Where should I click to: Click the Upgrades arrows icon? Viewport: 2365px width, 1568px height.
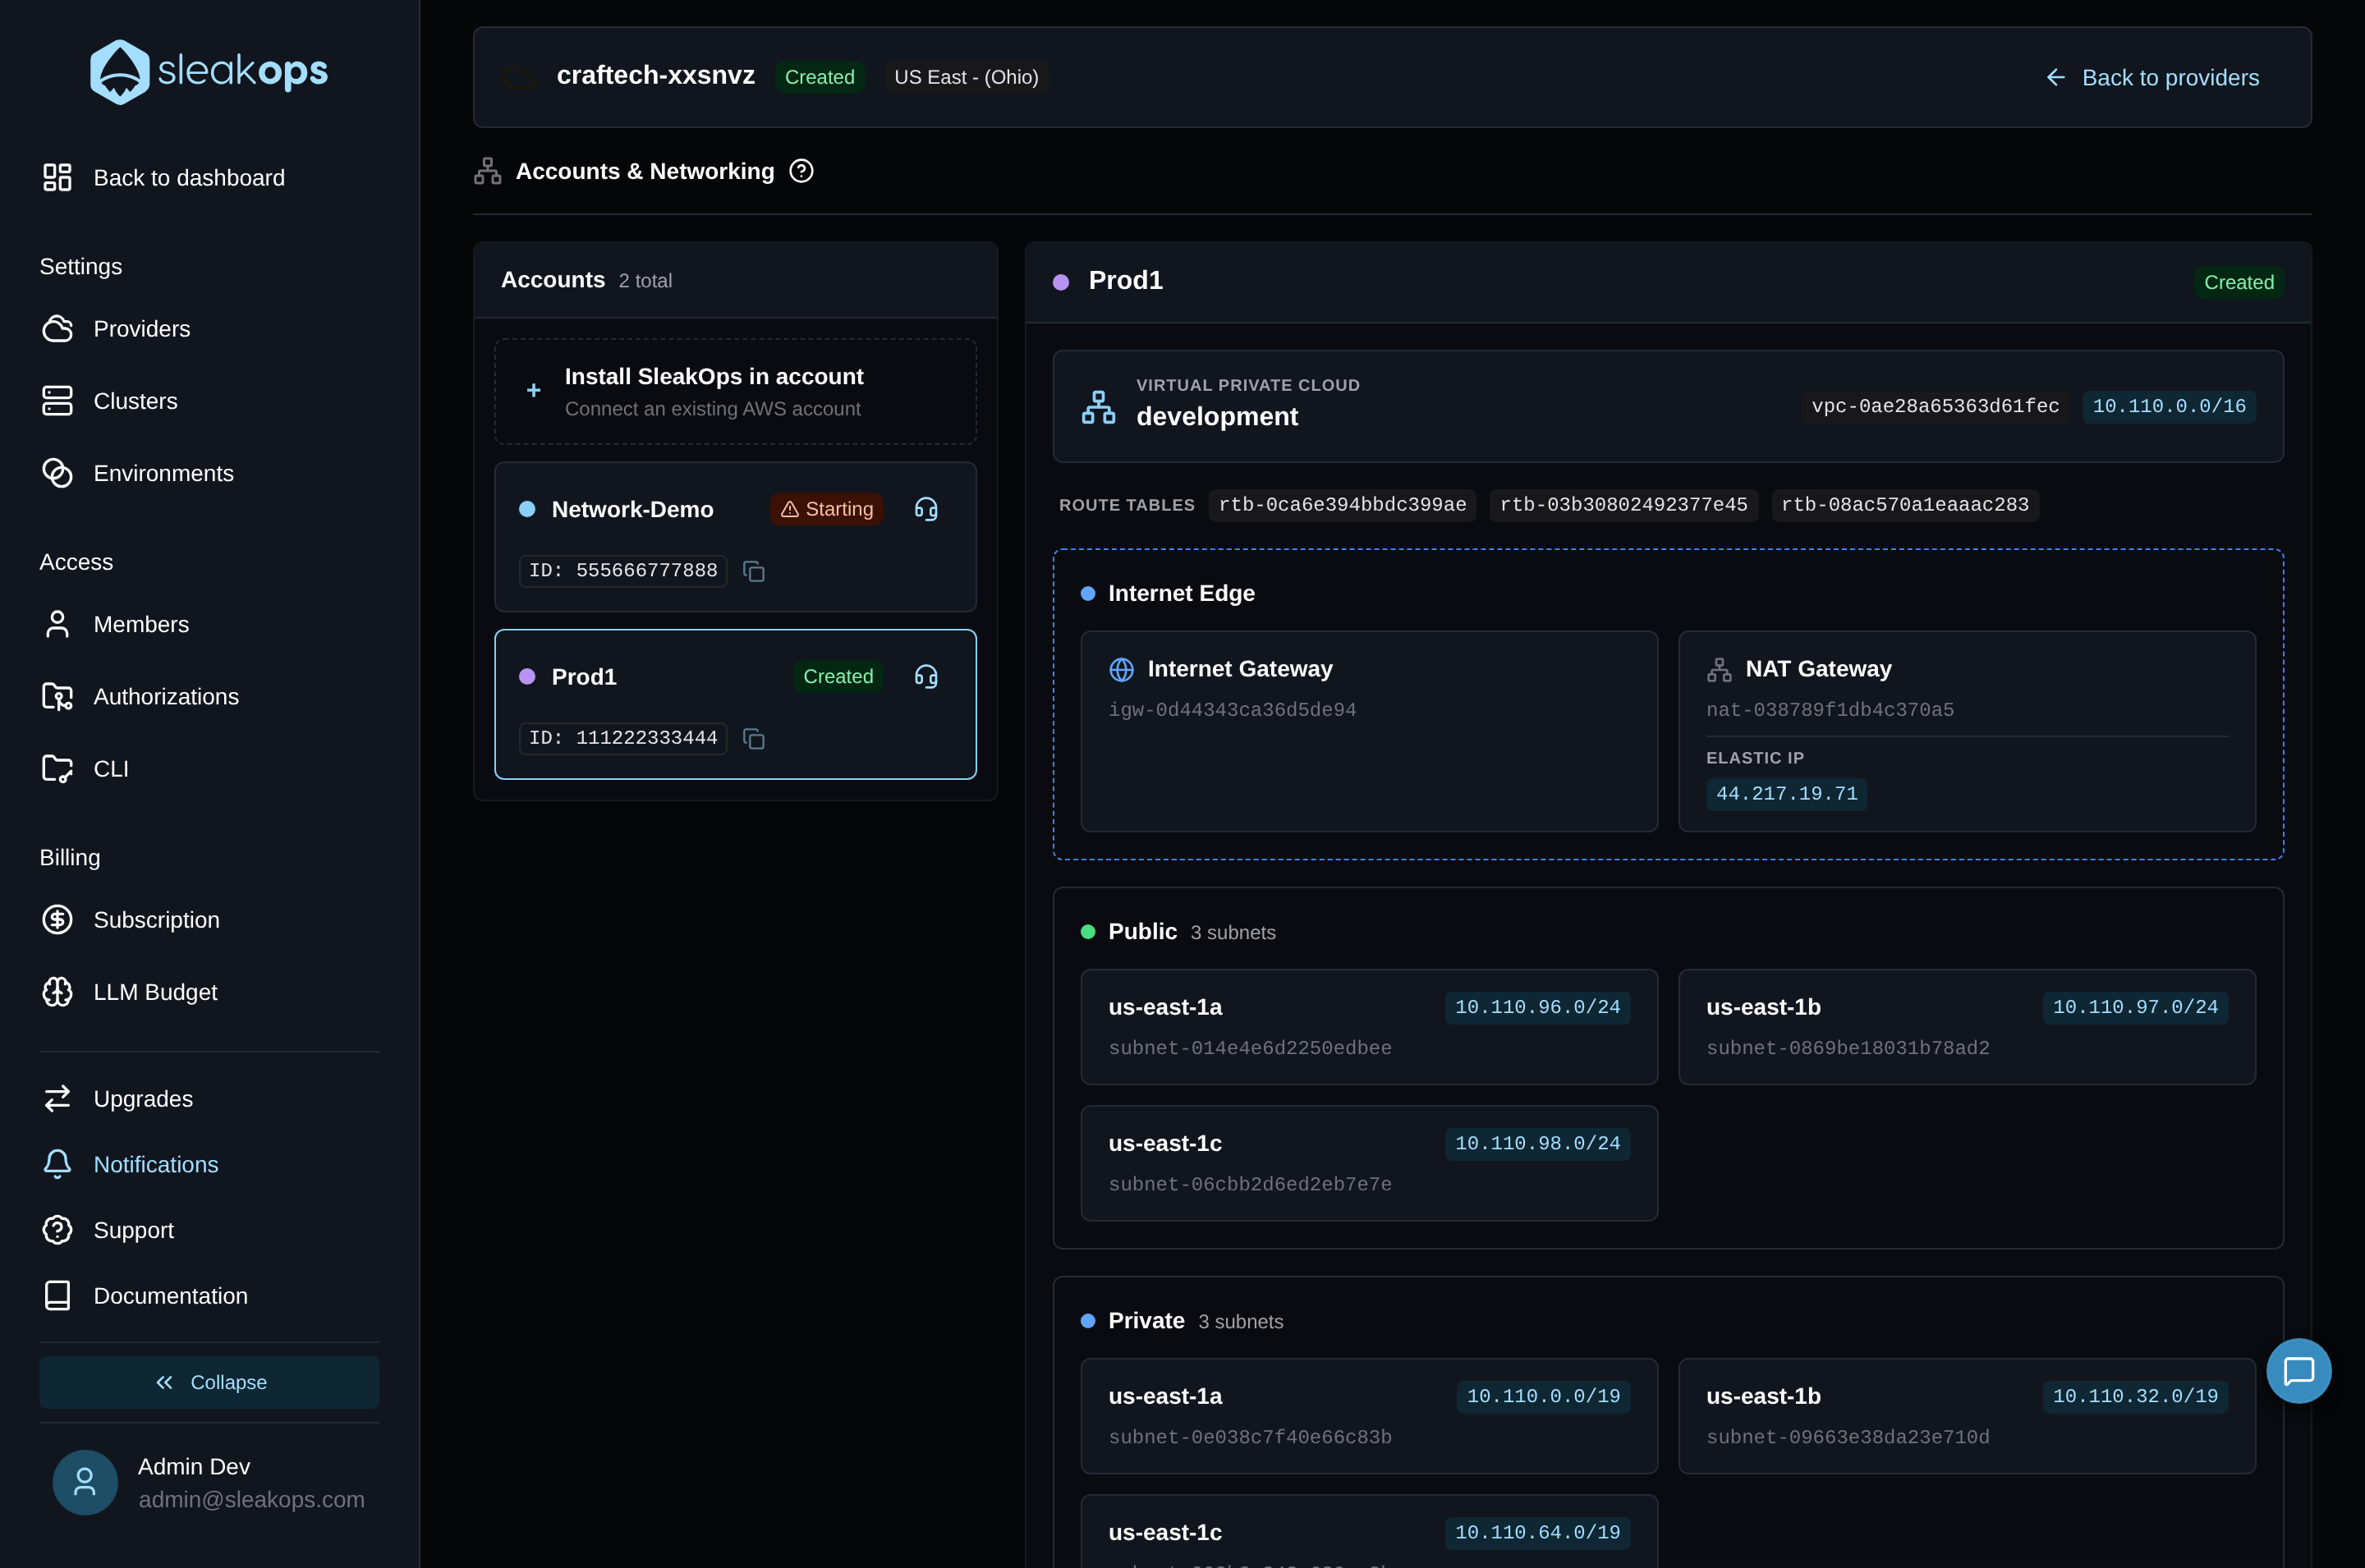(x=58, y=1098)
